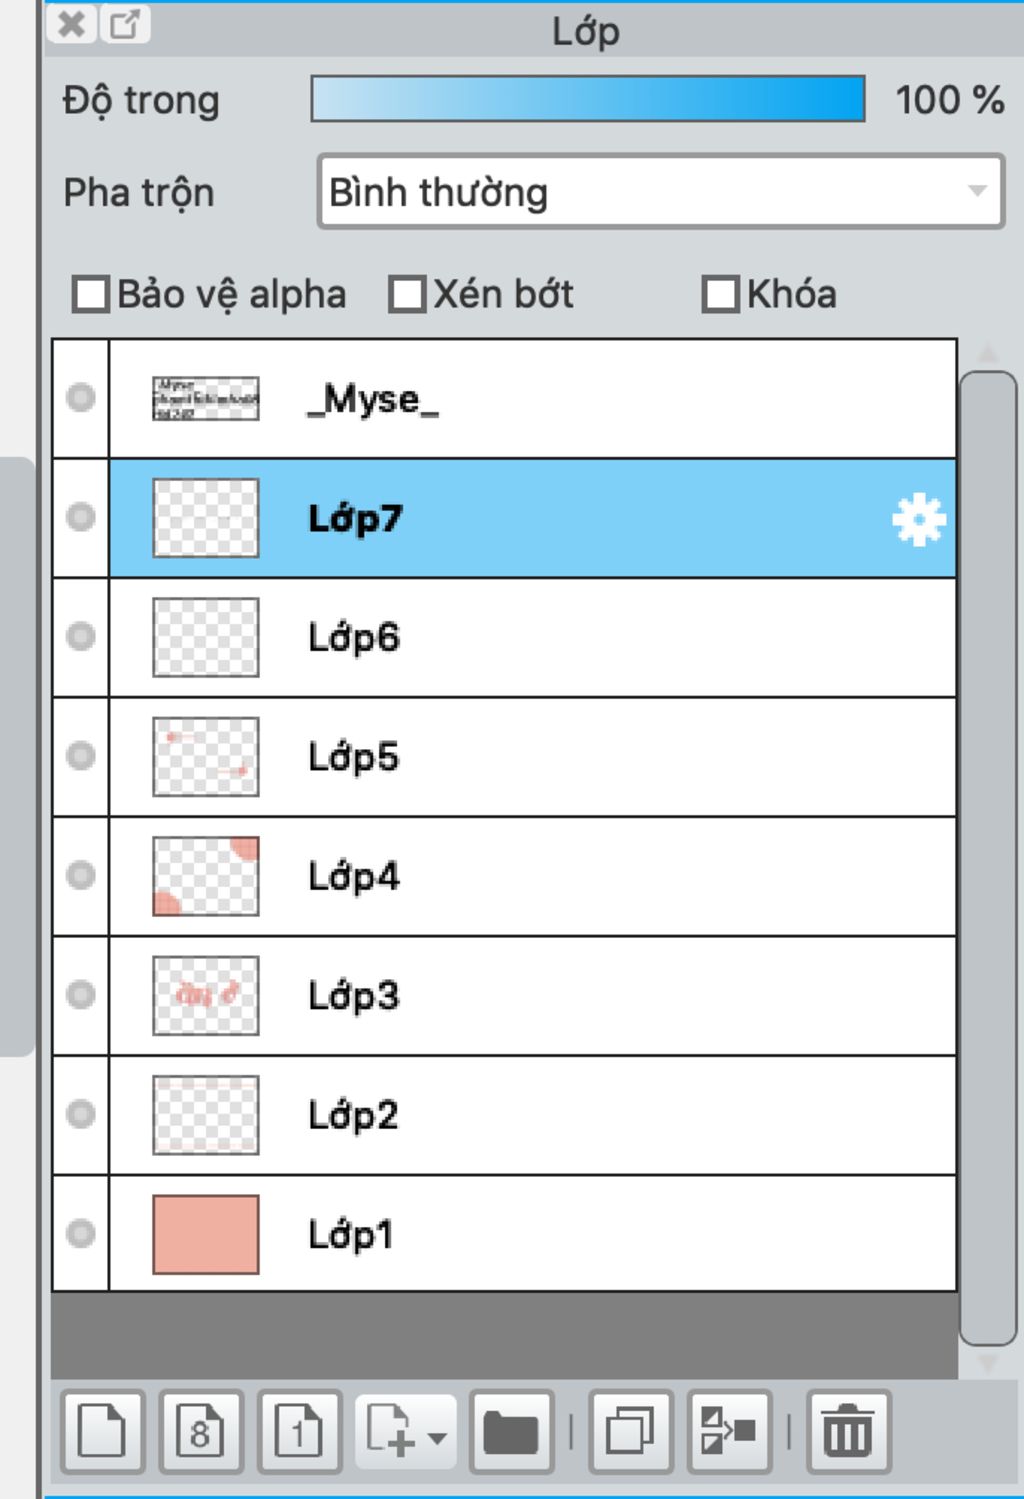Add a new 8-bit layer

click(x=200, y=1432)
